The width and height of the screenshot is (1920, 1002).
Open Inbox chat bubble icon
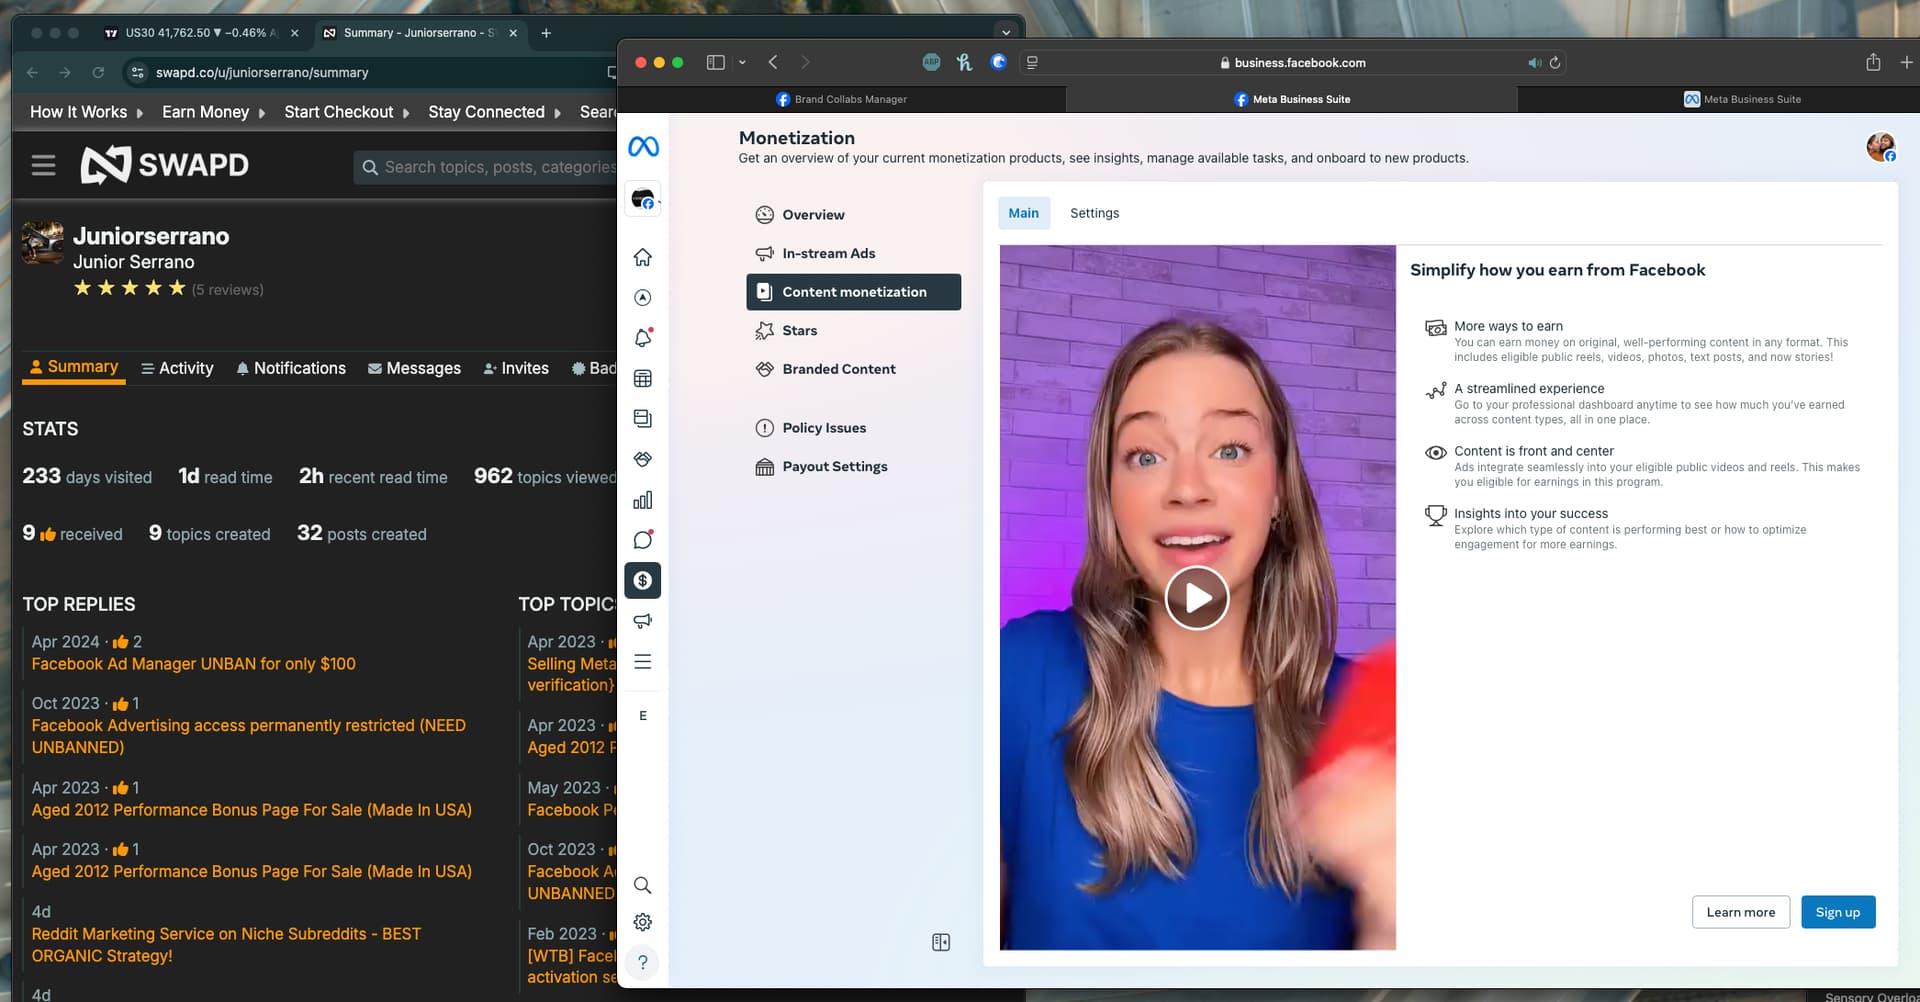[643, 540]
